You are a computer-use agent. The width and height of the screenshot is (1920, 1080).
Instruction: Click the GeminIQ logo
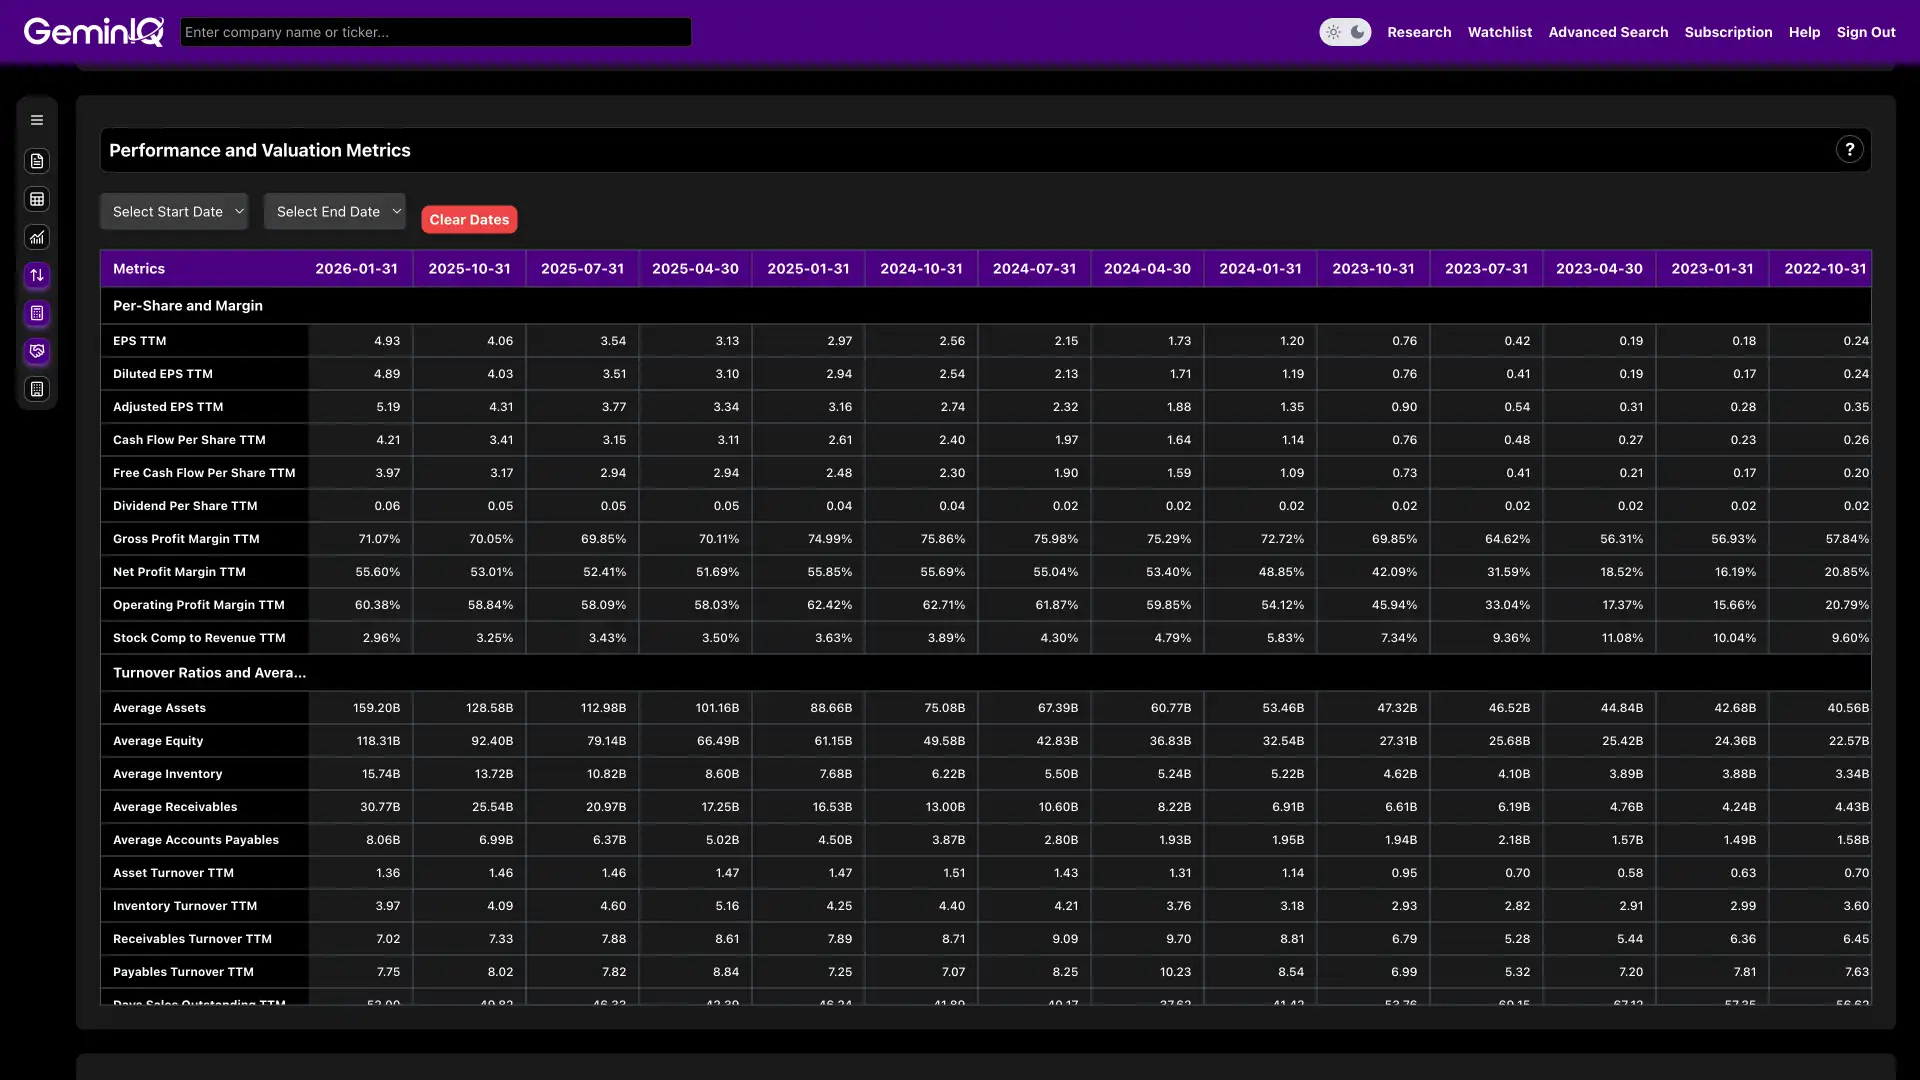[93, 31]
